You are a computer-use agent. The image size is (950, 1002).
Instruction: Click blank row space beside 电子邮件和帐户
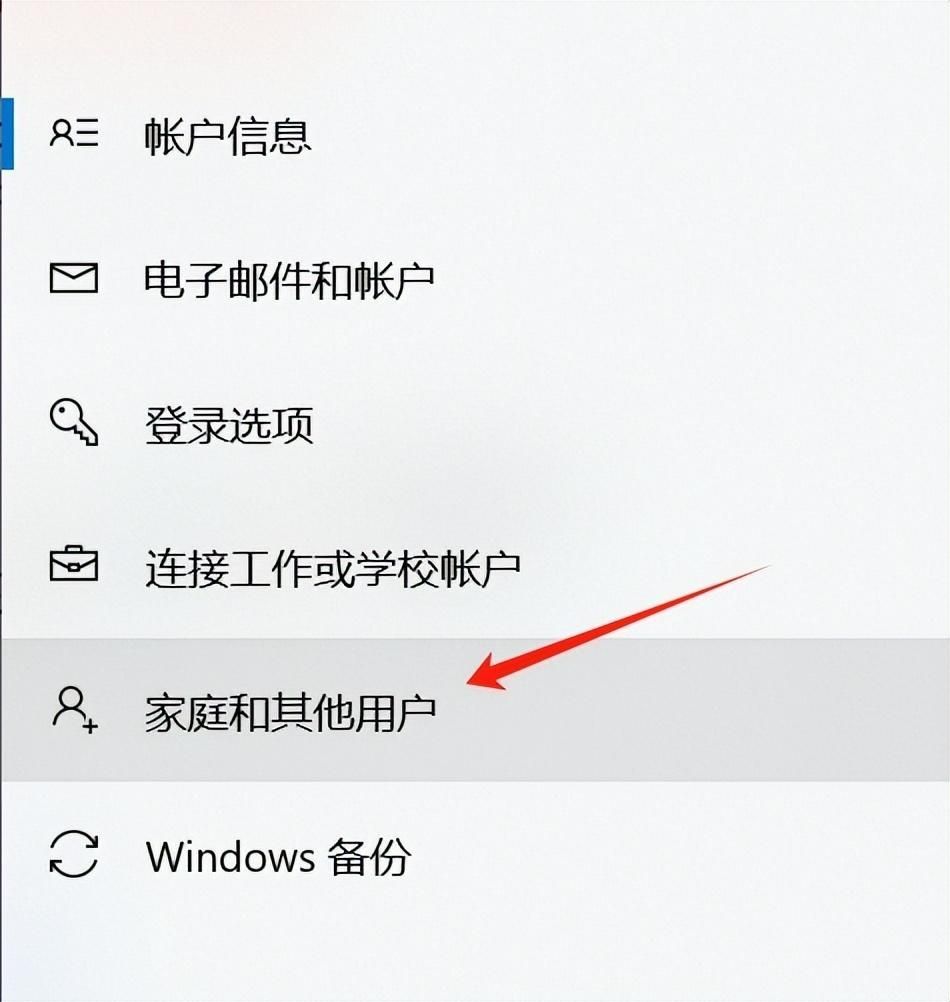(692, 280)
